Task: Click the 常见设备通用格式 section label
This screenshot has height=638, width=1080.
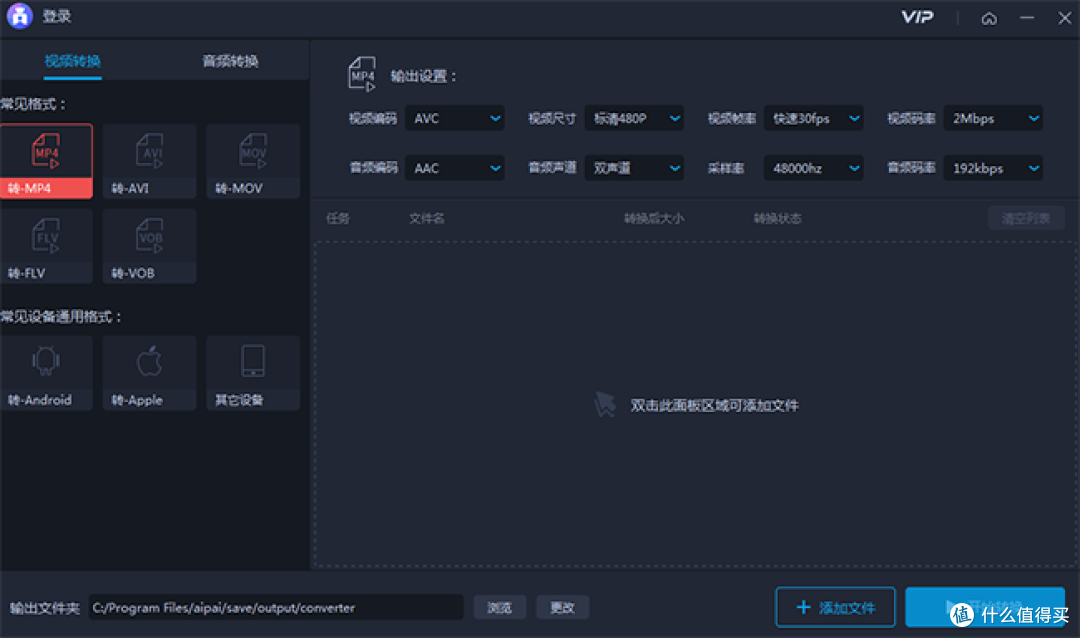Action: (x=61, y=317)
